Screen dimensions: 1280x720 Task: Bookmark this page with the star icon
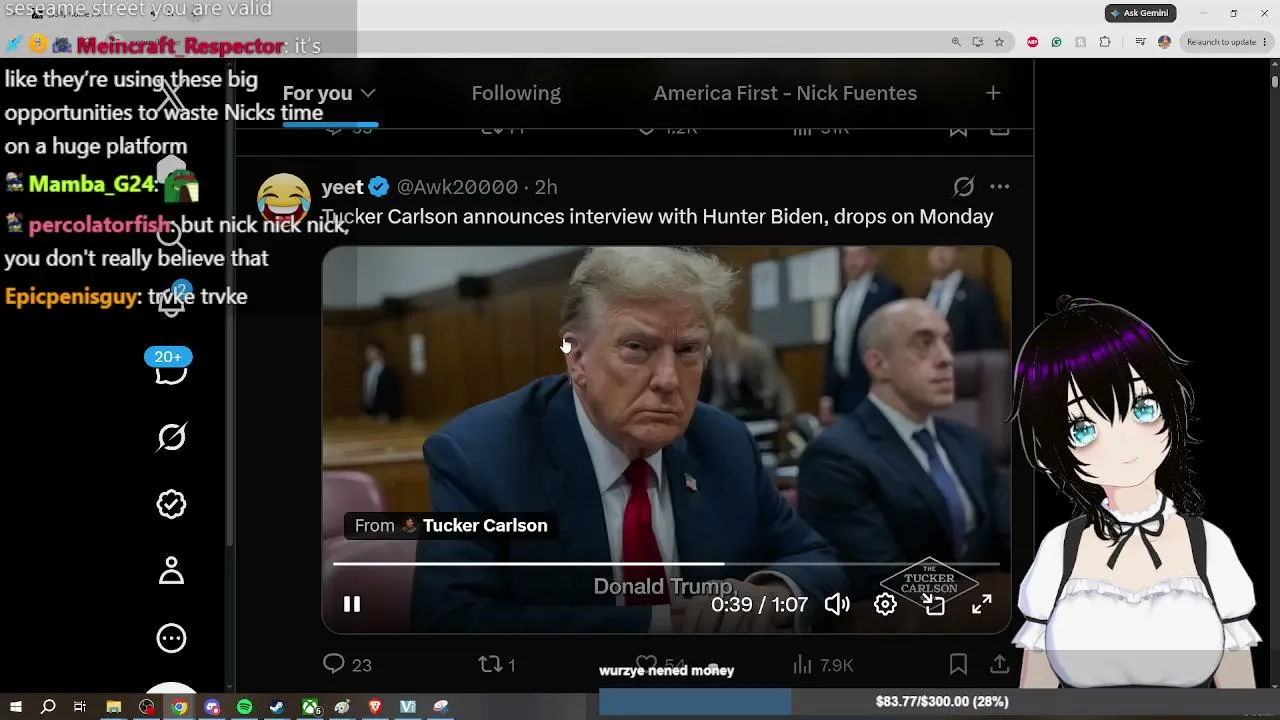point(999,42)
